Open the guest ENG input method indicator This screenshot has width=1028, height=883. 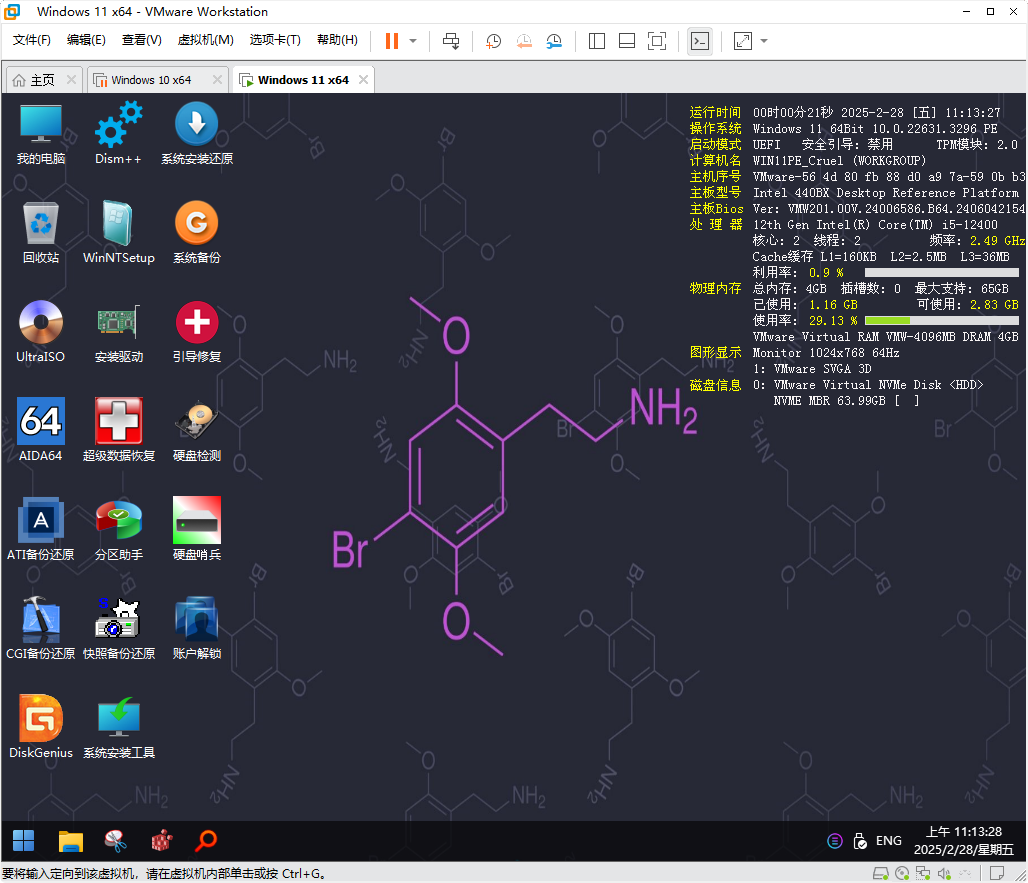pos(888,840)
